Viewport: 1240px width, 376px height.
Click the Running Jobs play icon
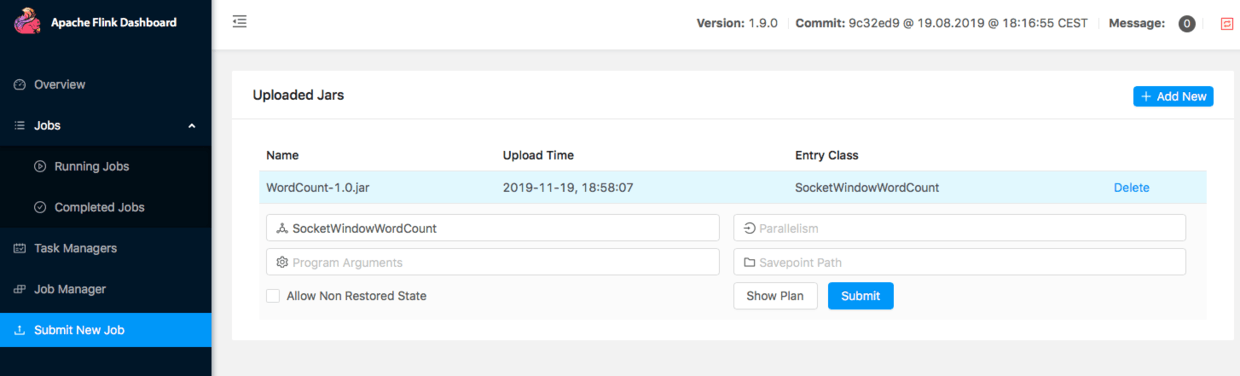pos(40,167)
